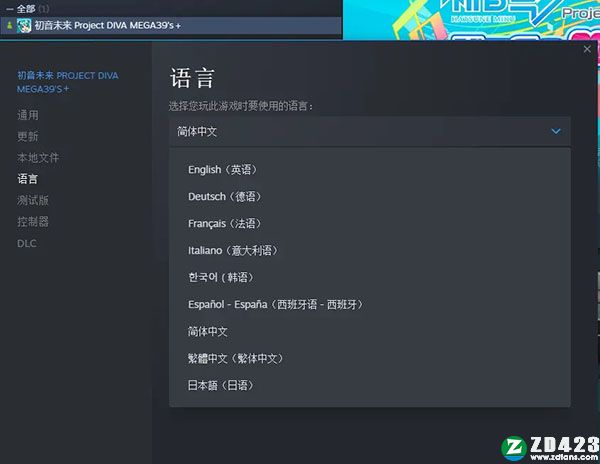
Task: Open the 通用 settings tab
Action: pyautogui.click(x=28, y=115)
